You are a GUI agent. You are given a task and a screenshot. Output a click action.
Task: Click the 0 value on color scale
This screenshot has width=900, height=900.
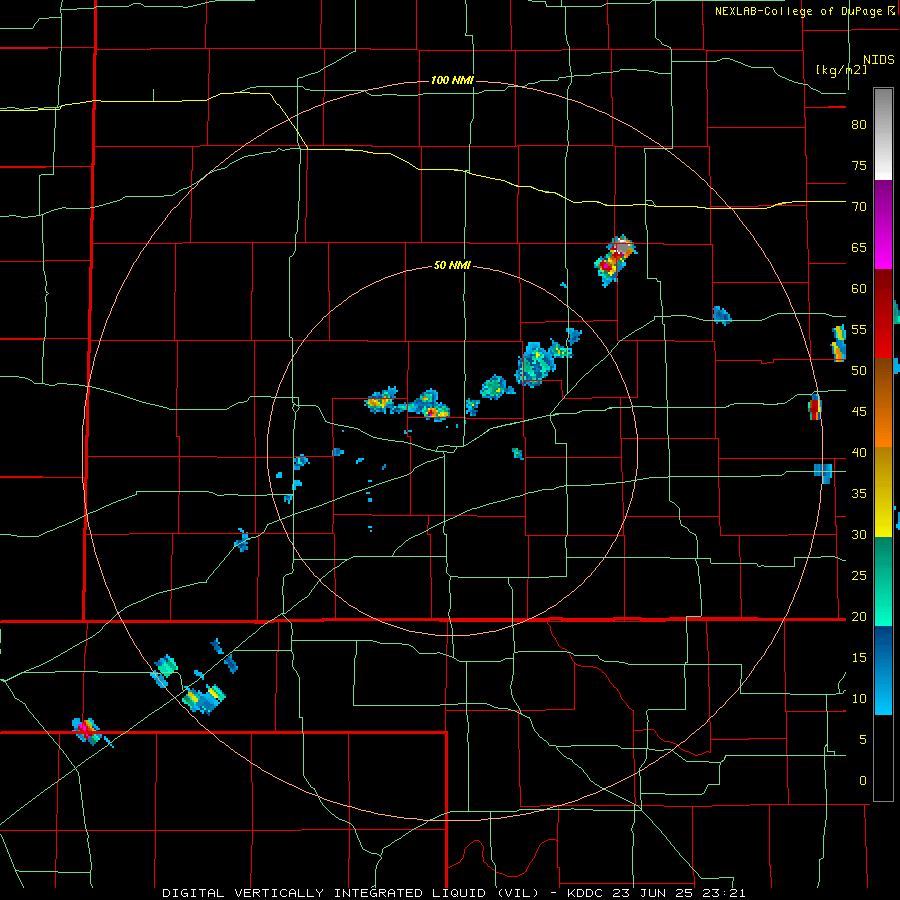click(863, 781)
